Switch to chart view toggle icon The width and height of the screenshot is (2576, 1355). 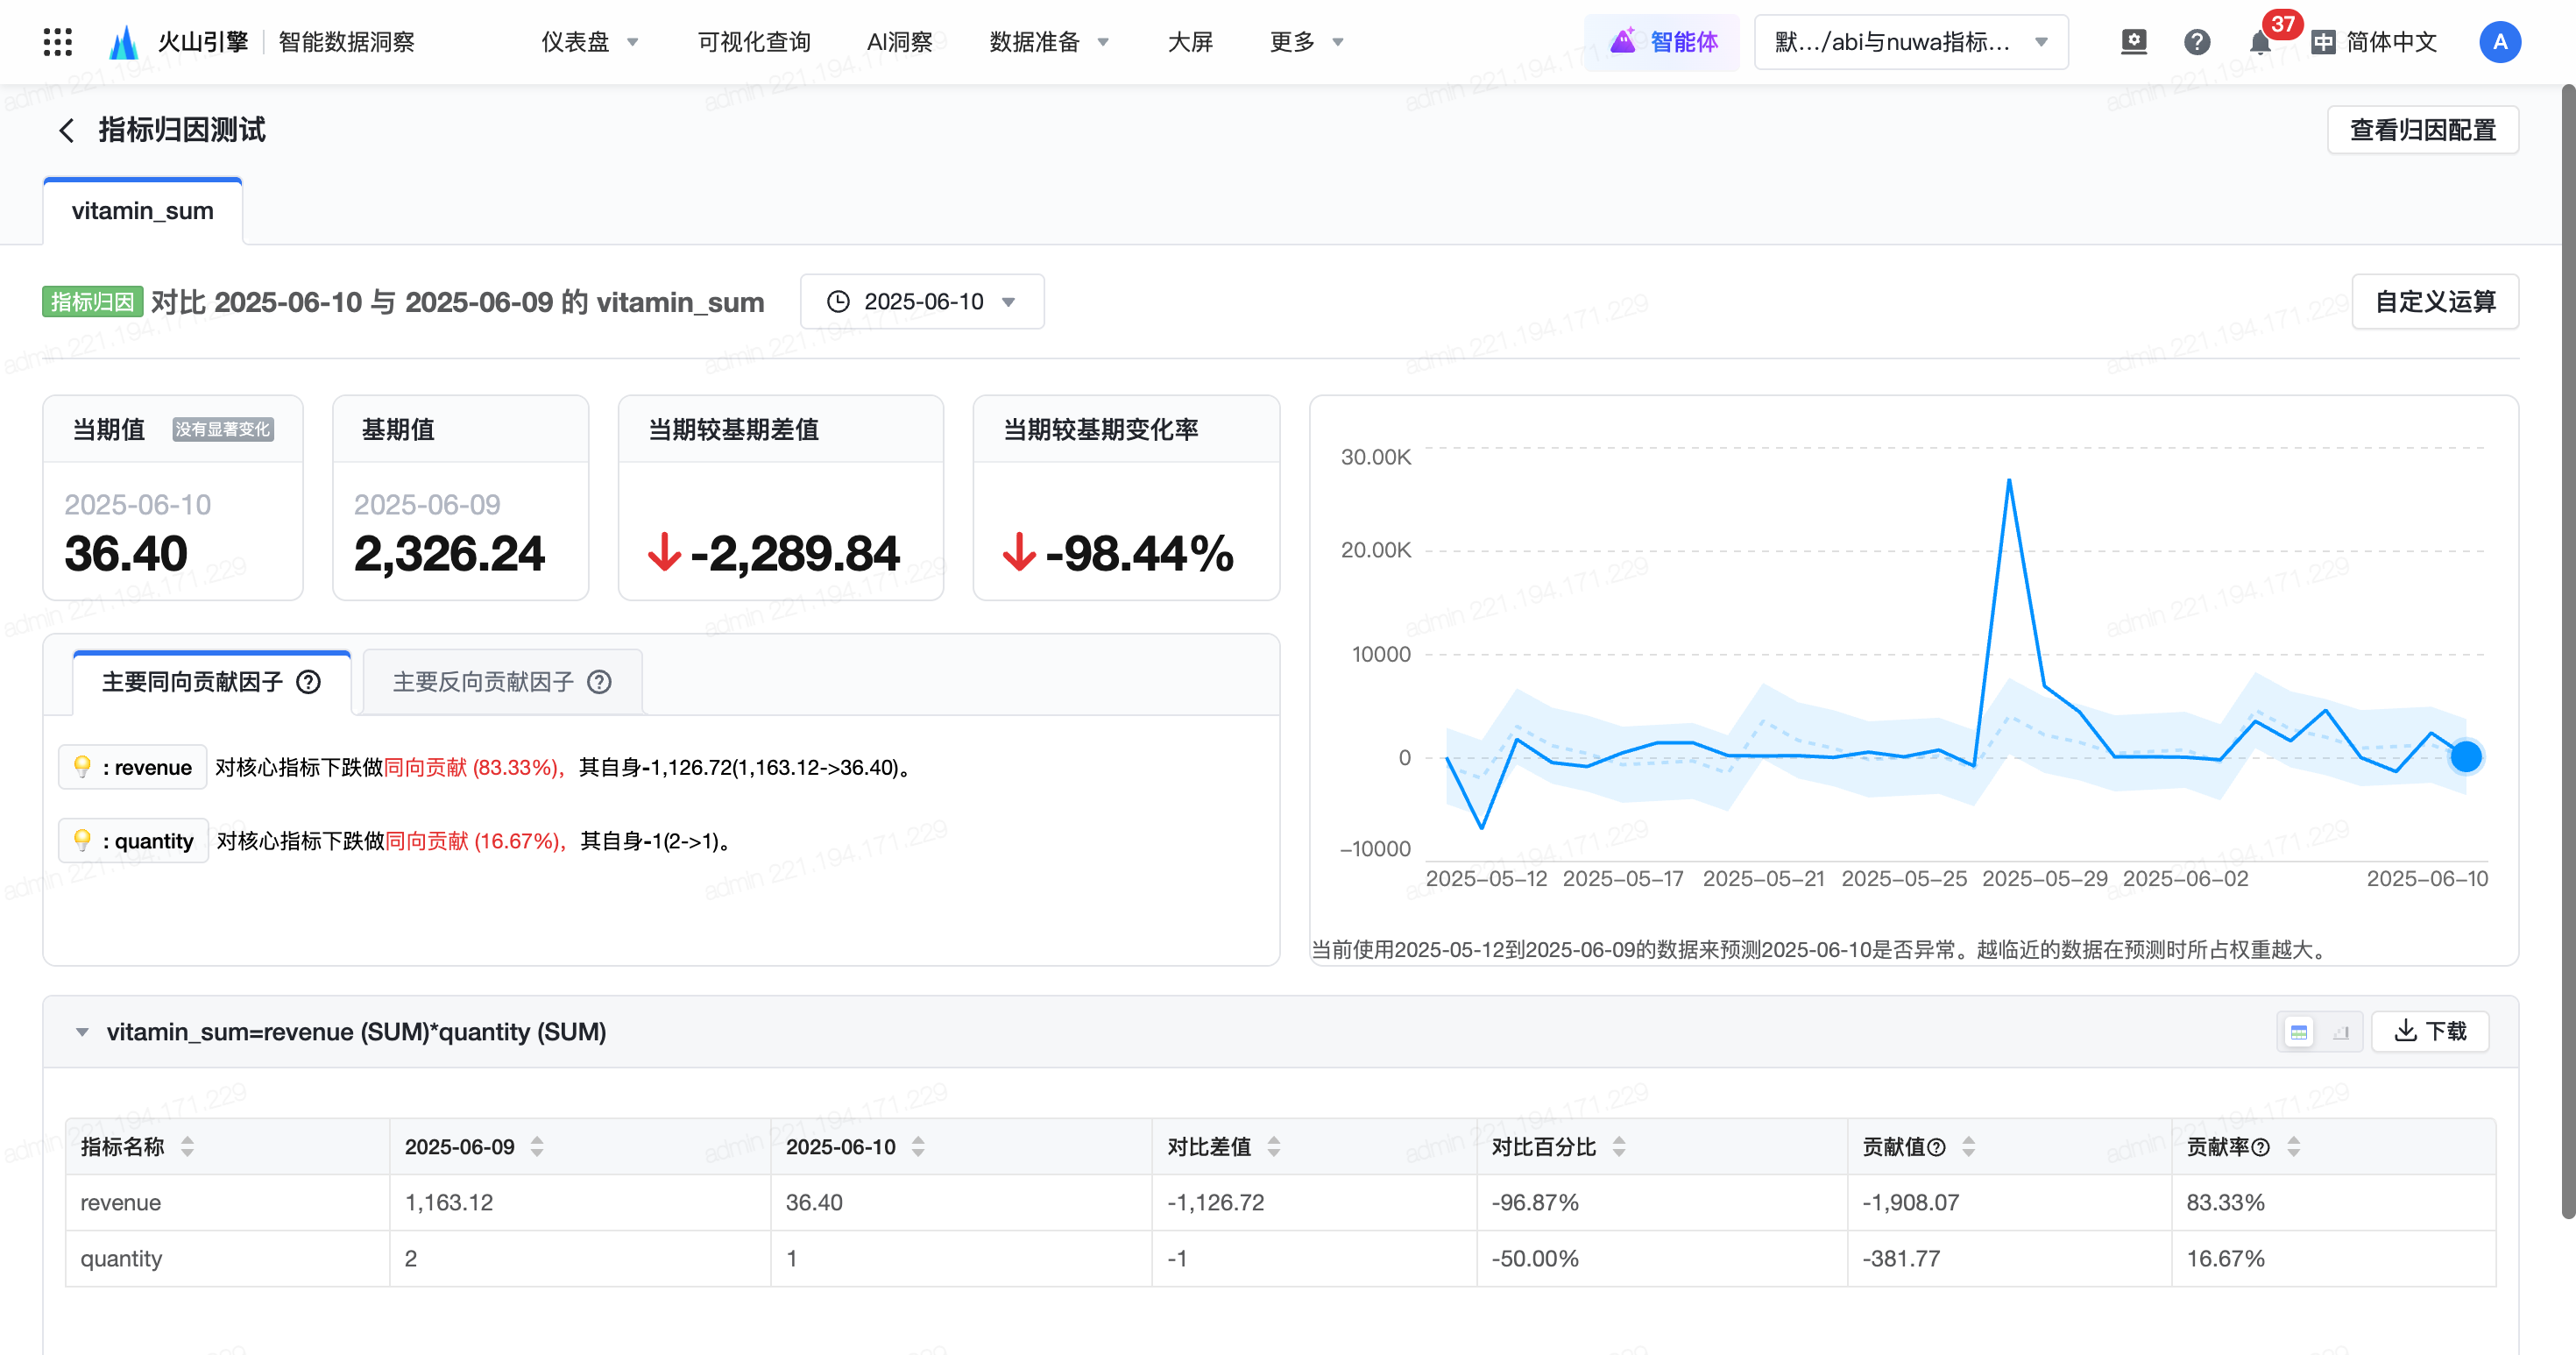(2341, 1032)
